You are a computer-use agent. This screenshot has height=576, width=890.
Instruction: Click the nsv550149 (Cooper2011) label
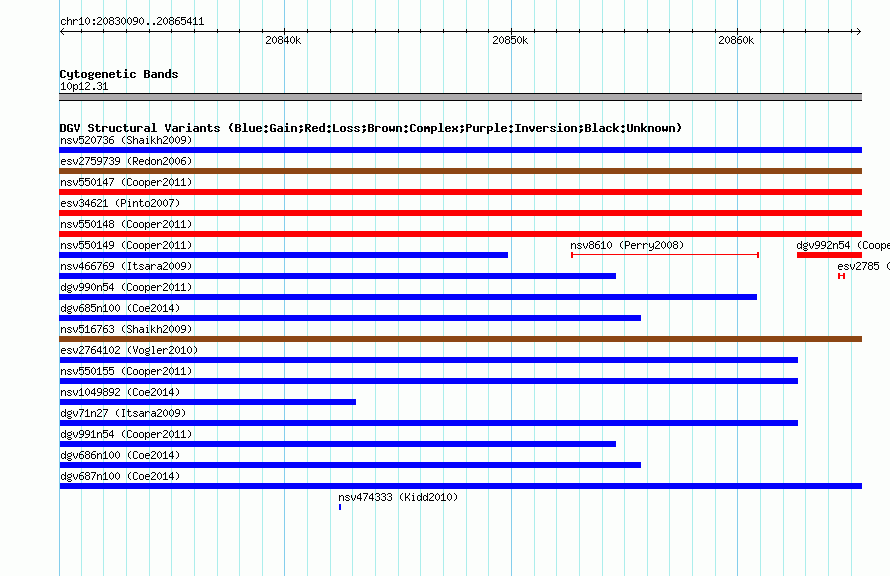pos(126,245)
